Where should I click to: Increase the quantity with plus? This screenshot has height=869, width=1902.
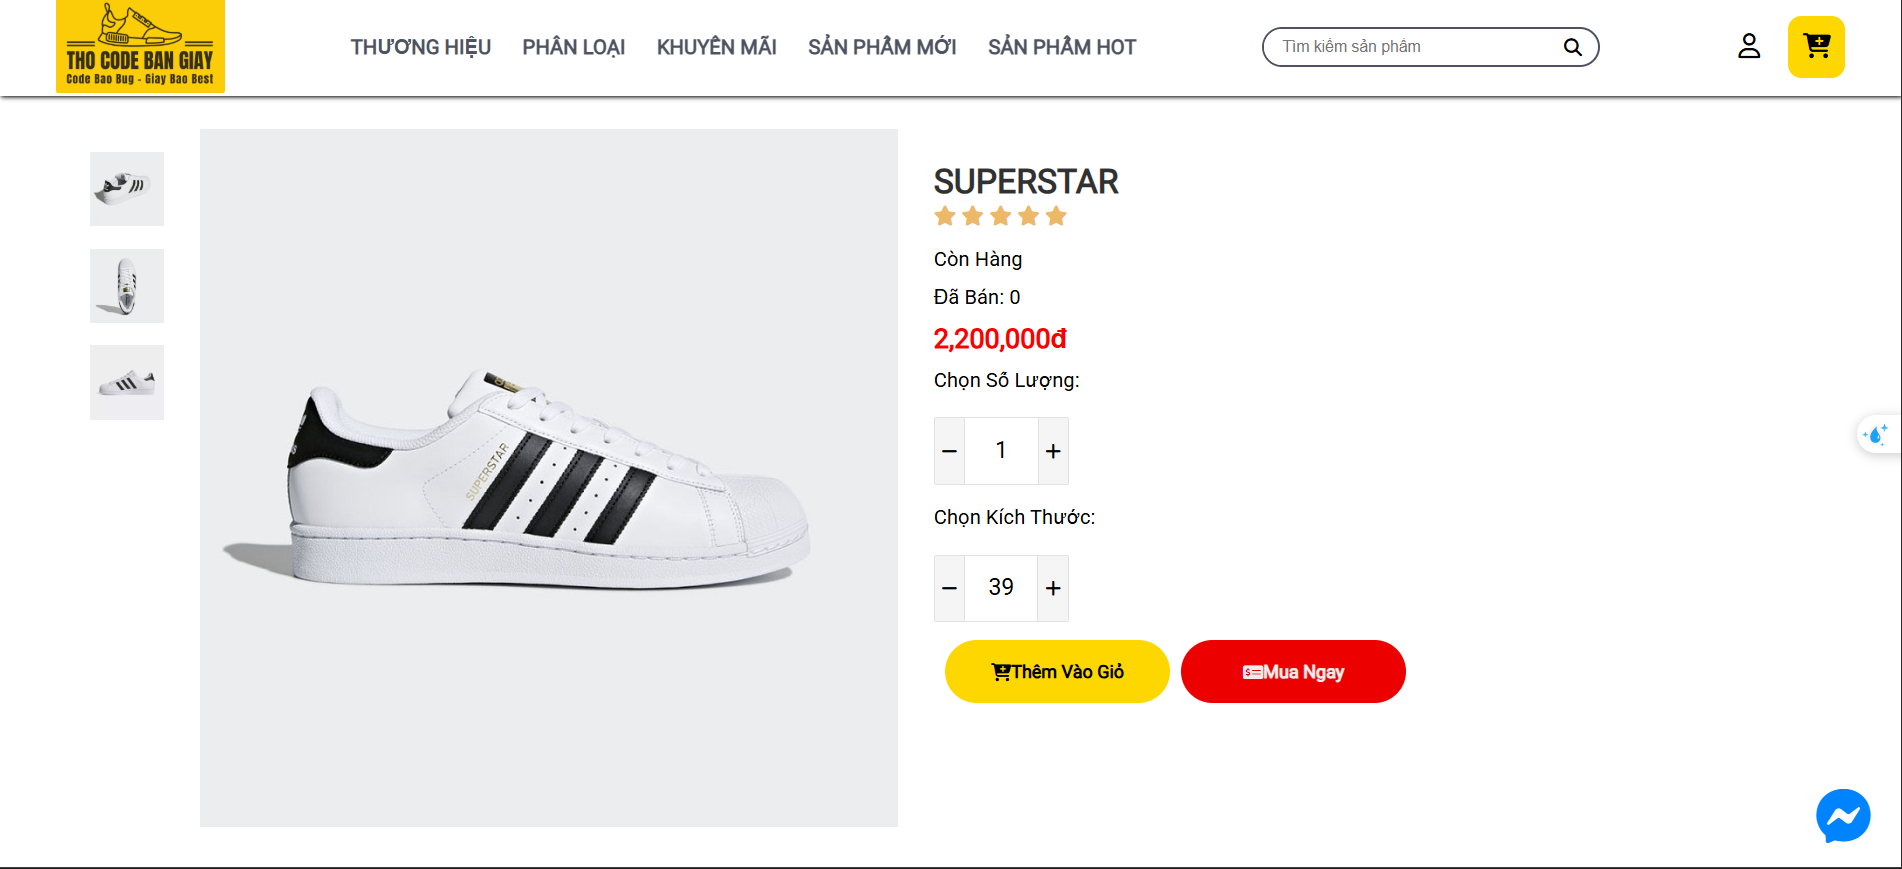[1053, 451]
